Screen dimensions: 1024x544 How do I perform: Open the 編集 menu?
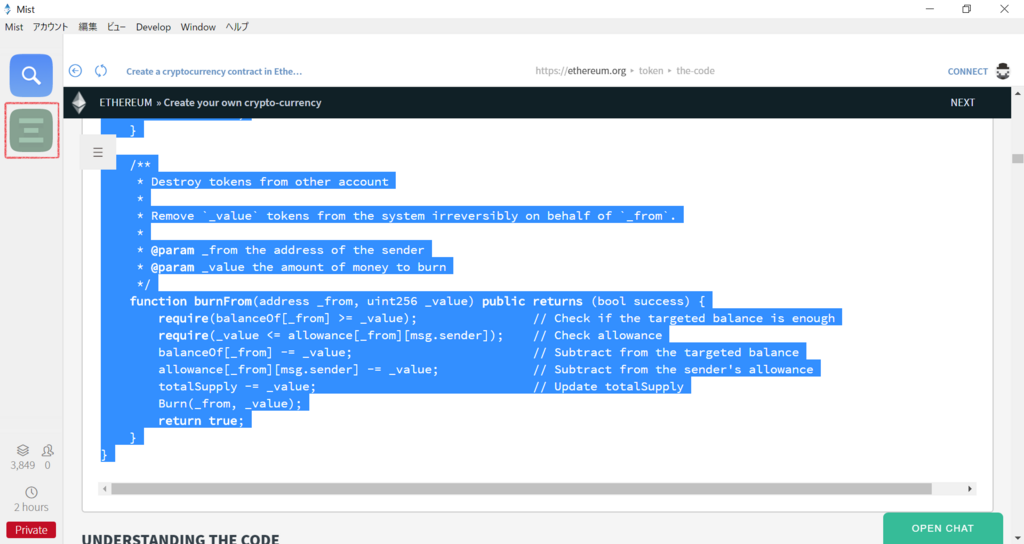pyautogui.click(x=88, y=27)
